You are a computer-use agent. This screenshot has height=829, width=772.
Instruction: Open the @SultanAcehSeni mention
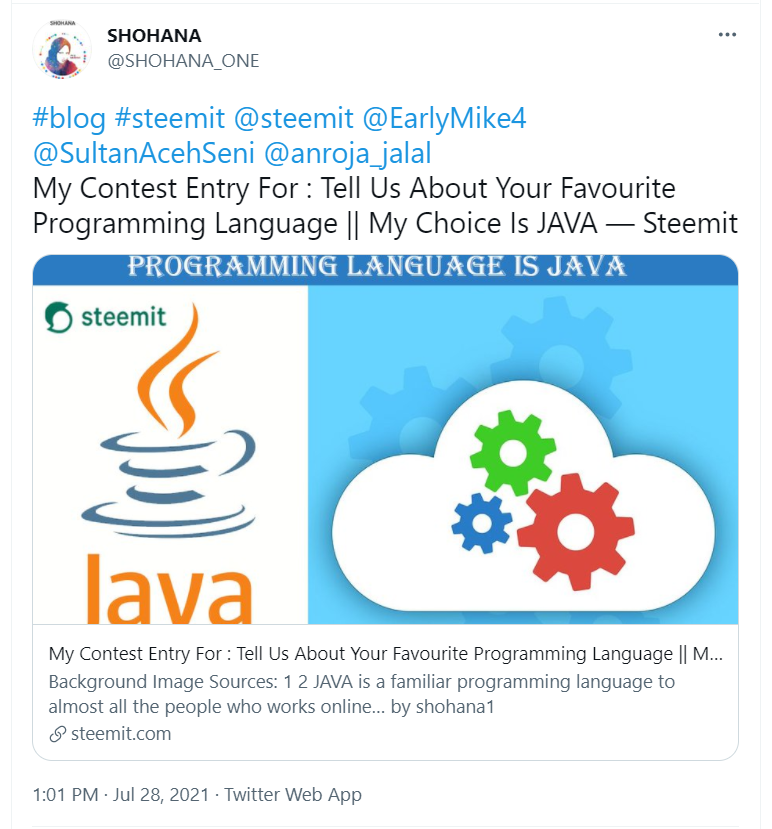pos(144,153)
